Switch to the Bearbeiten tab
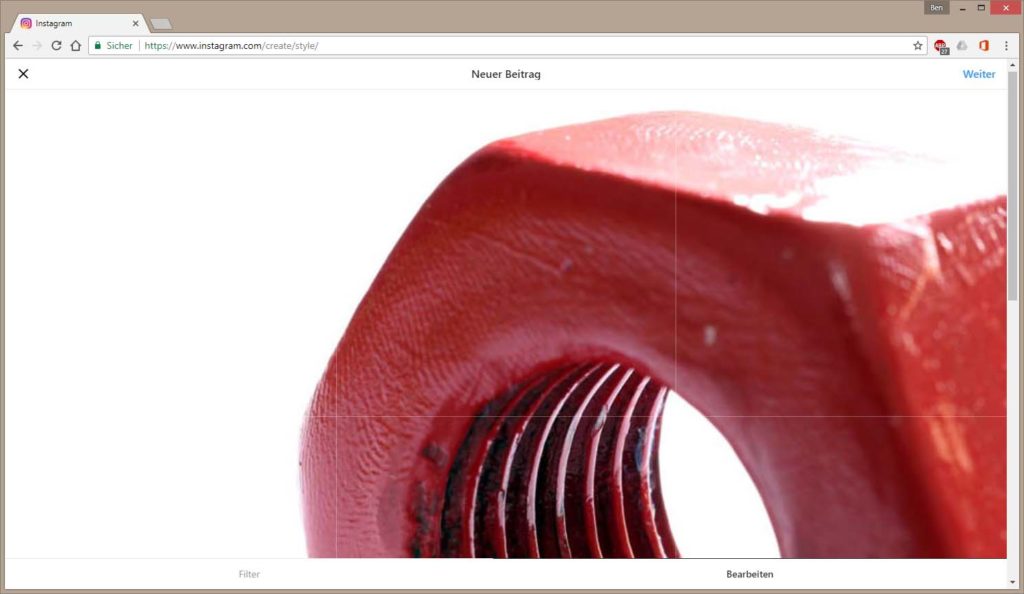 [750, 574]
